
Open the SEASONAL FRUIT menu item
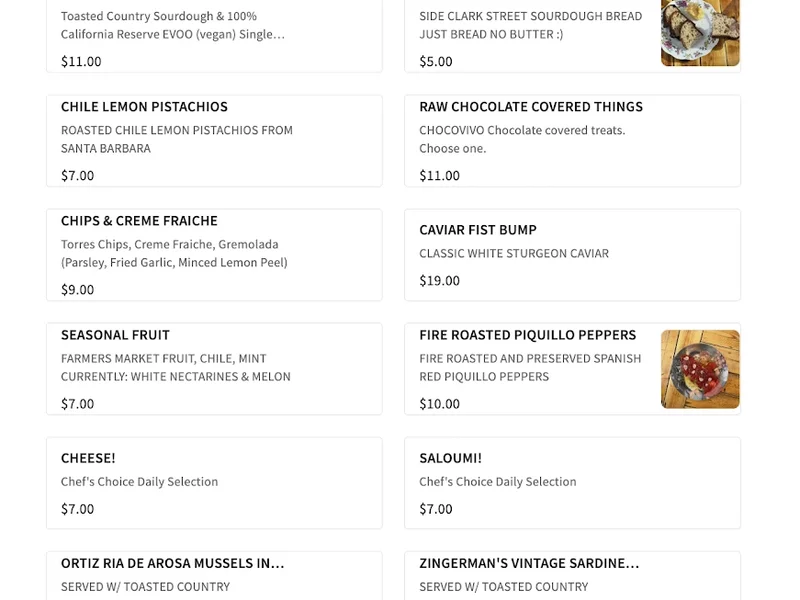(x=213, y=368)
